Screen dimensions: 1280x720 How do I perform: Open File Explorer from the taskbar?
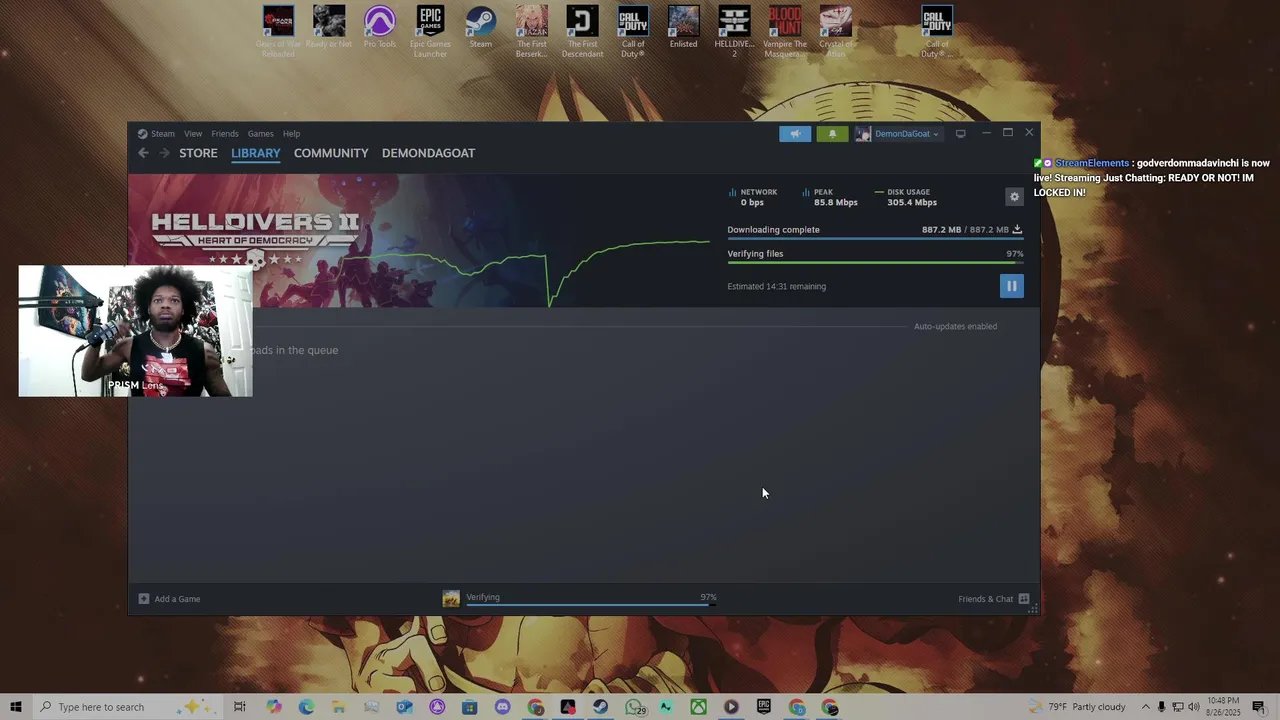coord(339,707)
